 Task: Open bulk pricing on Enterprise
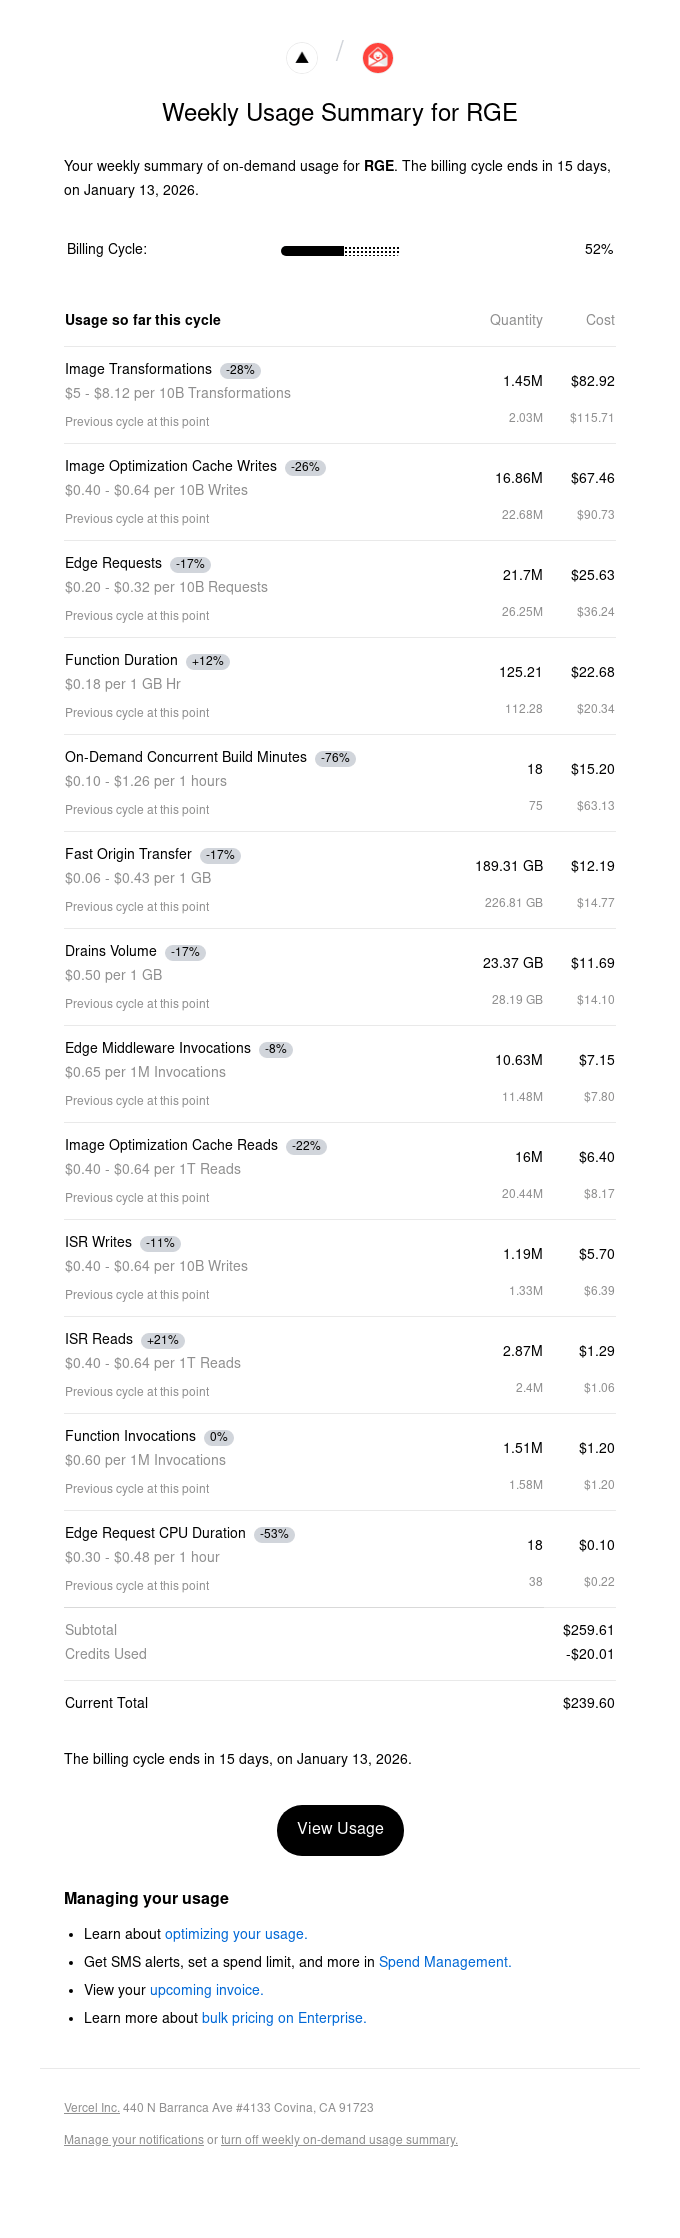(x=283, y=2017)
